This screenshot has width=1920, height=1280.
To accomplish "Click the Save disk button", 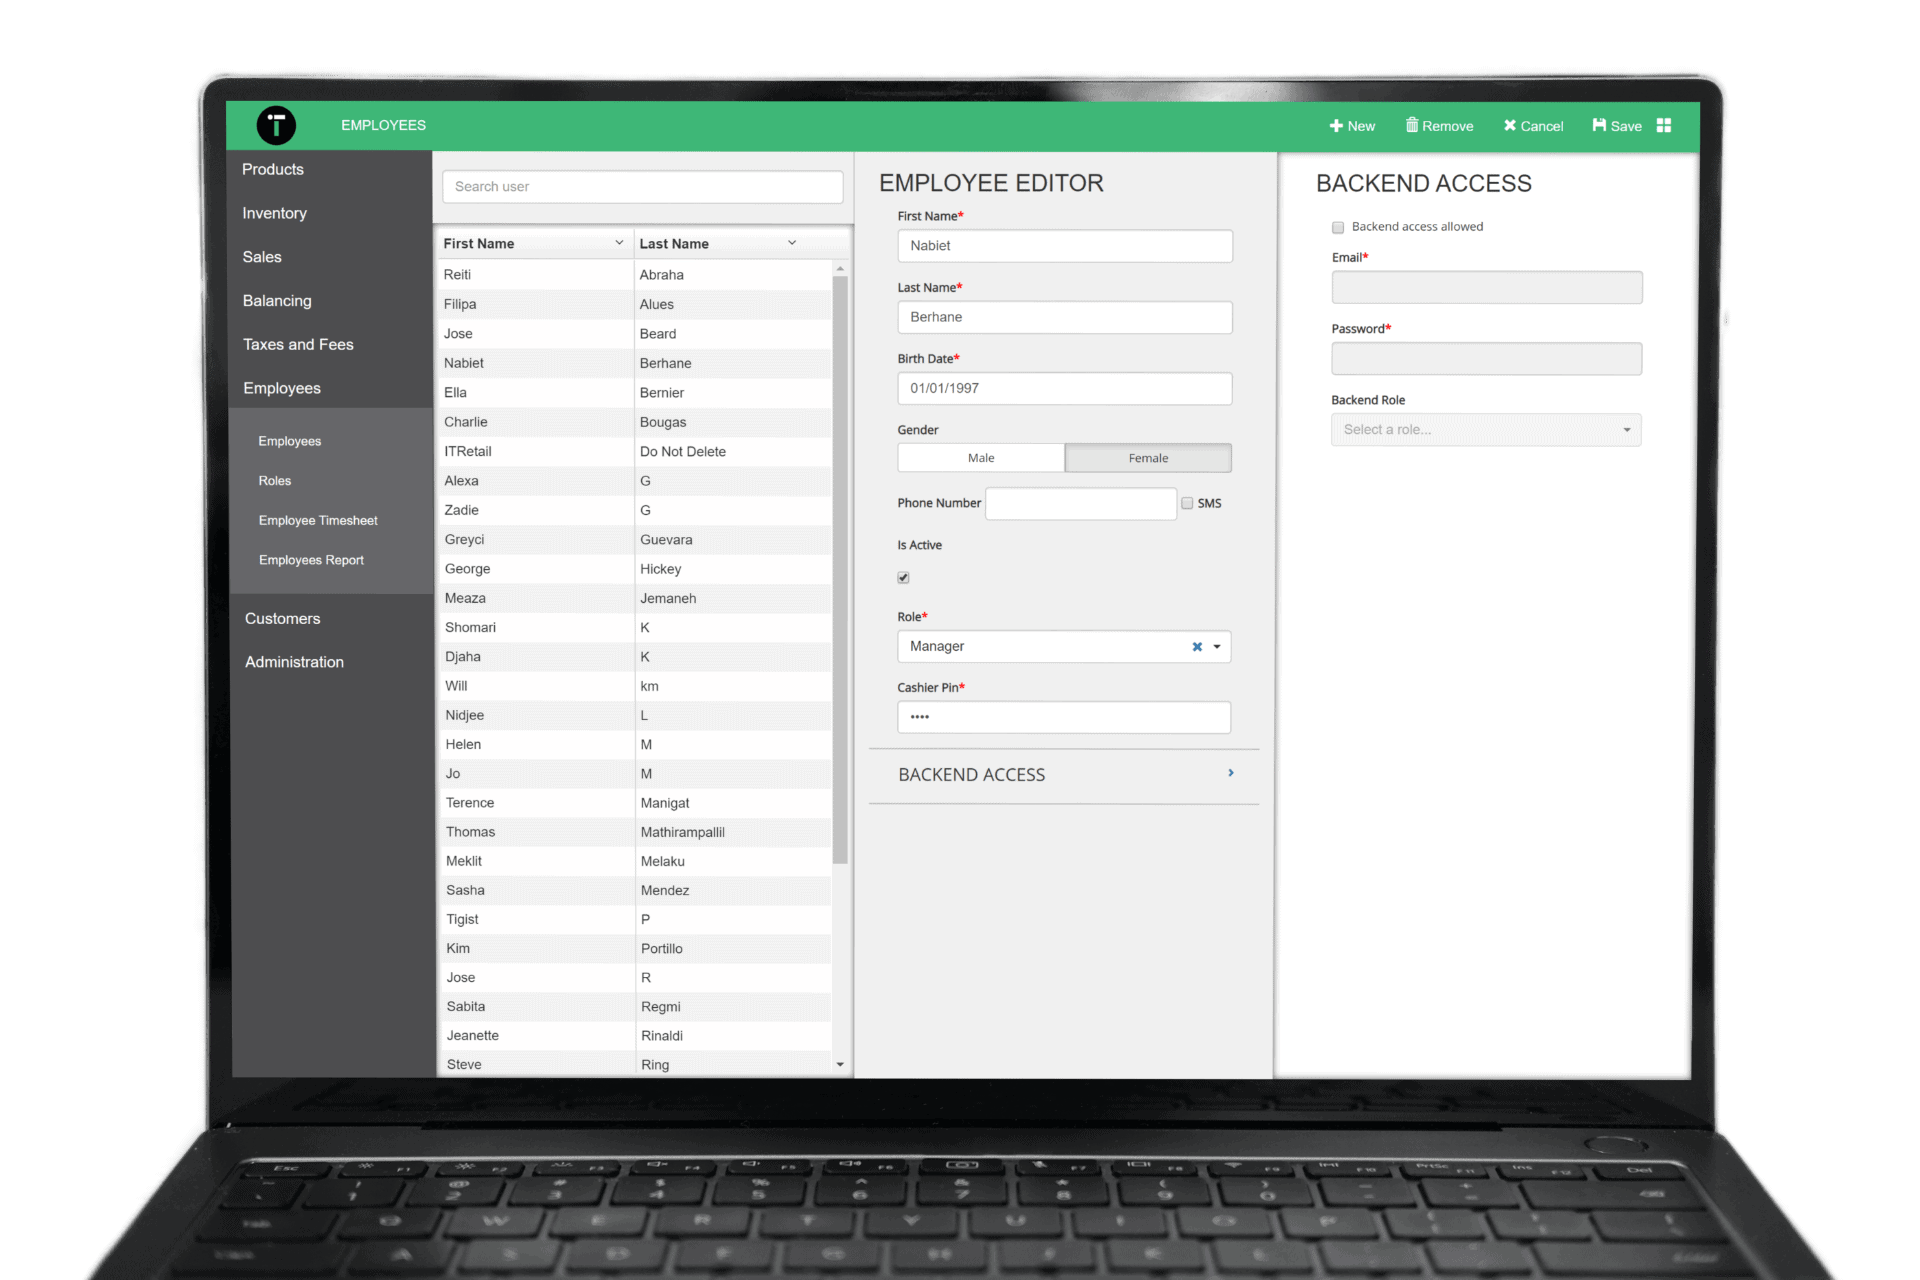I will tap(1617, 126).
